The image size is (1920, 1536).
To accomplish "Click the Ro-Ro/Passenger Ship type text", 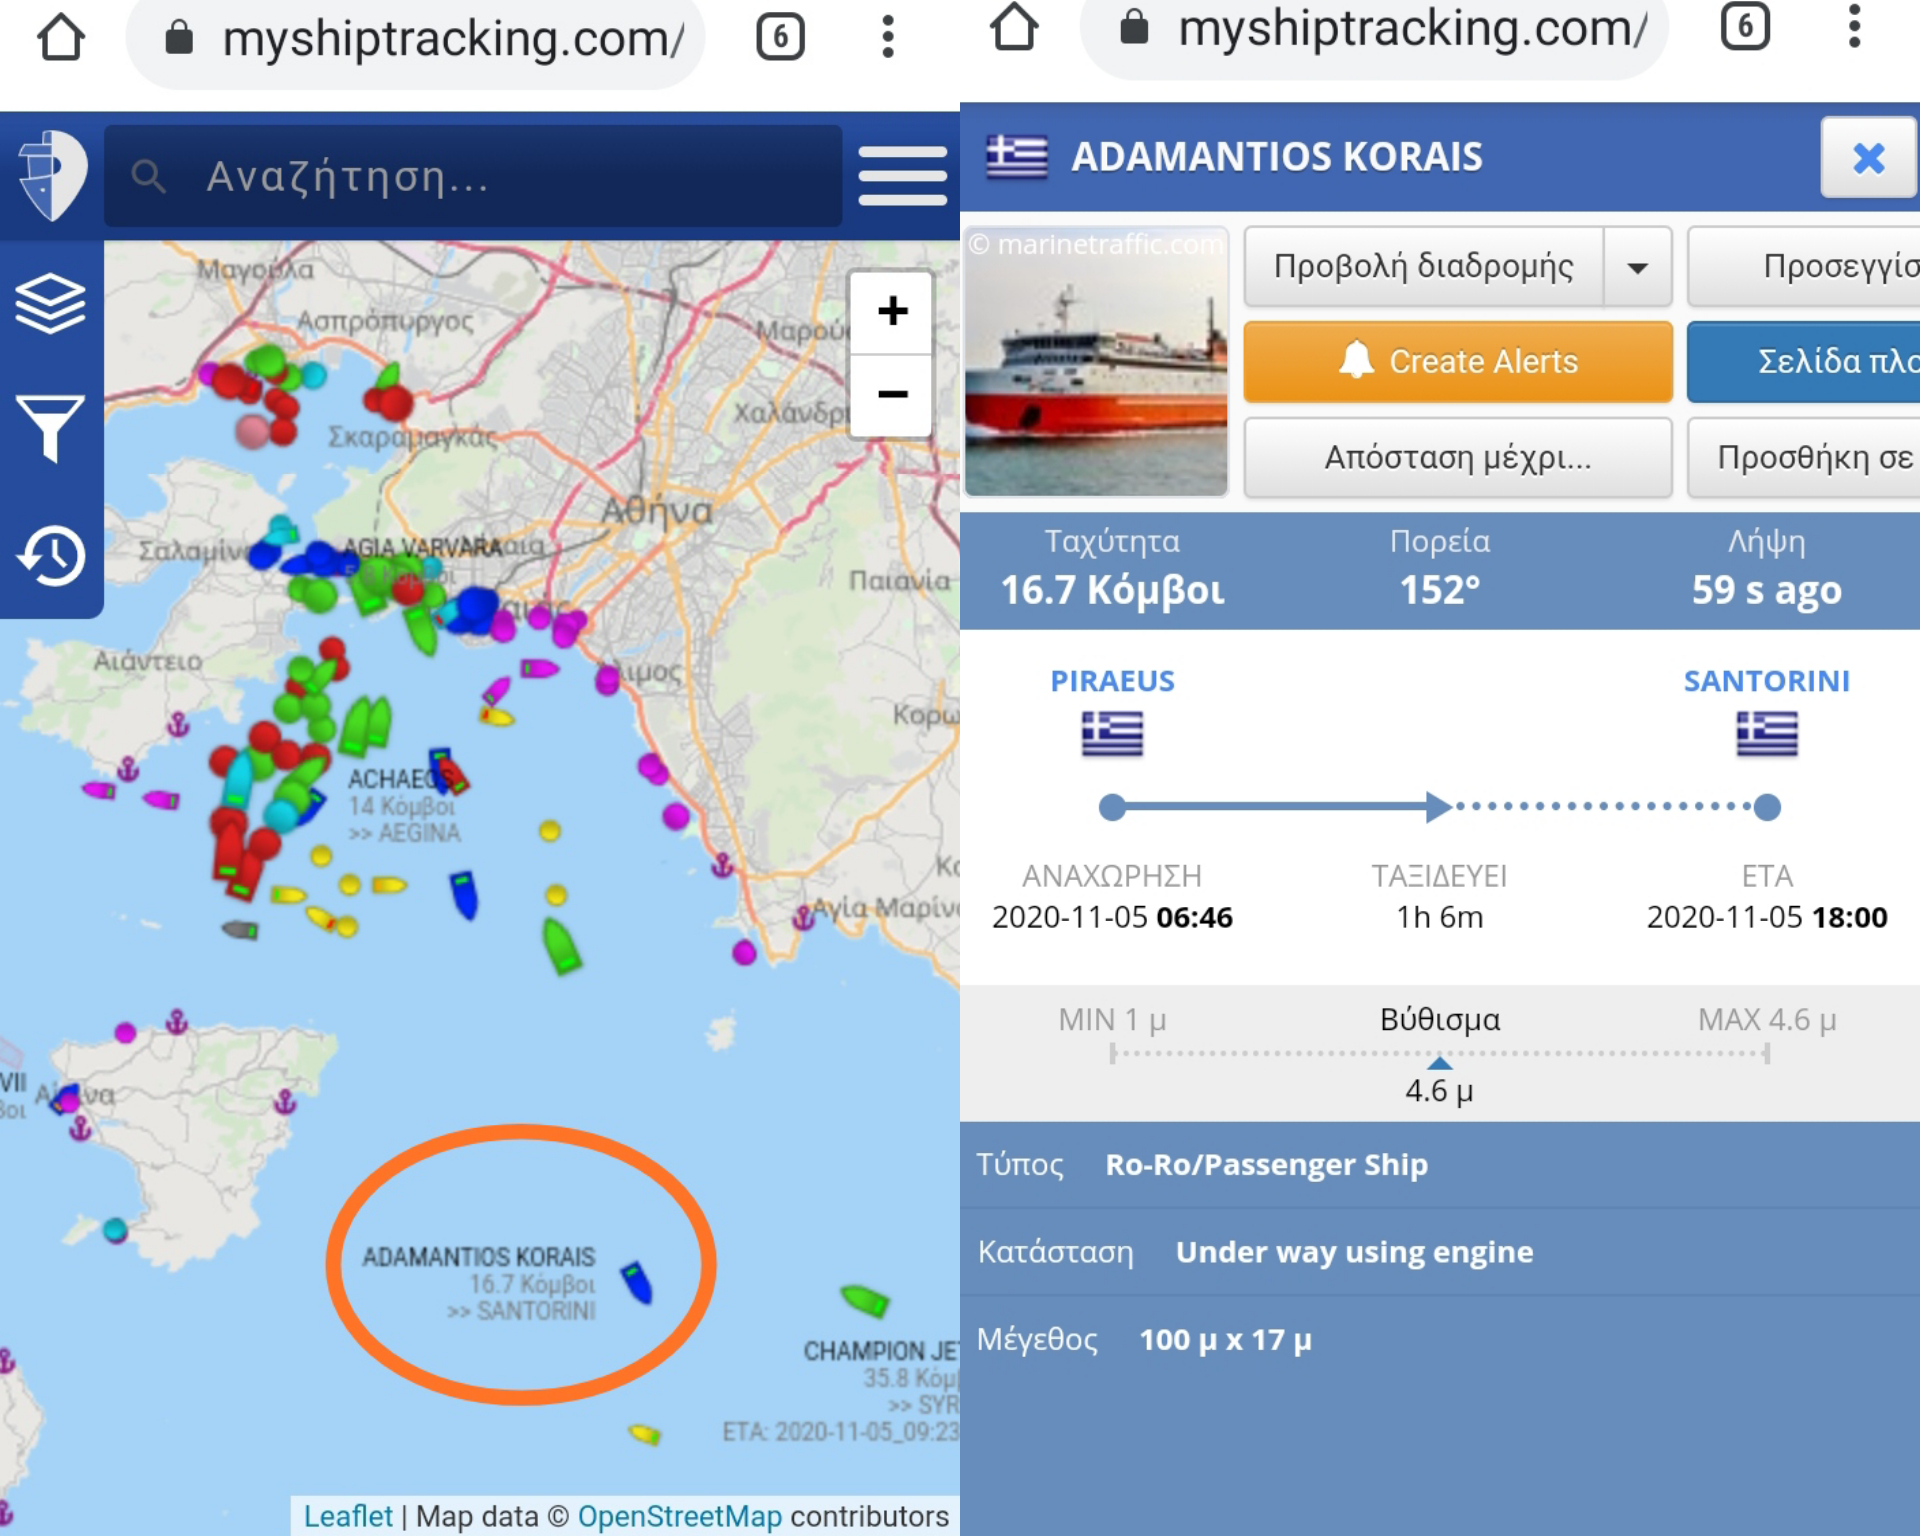I will click(x=1266, y=1165).
